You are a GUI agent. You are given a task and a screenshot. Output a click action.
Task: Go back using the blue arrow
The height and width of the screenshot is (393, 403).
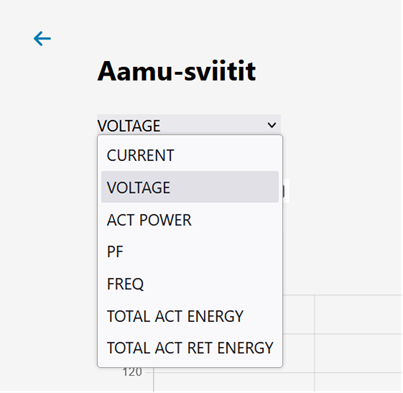click(x=42, y=39)
